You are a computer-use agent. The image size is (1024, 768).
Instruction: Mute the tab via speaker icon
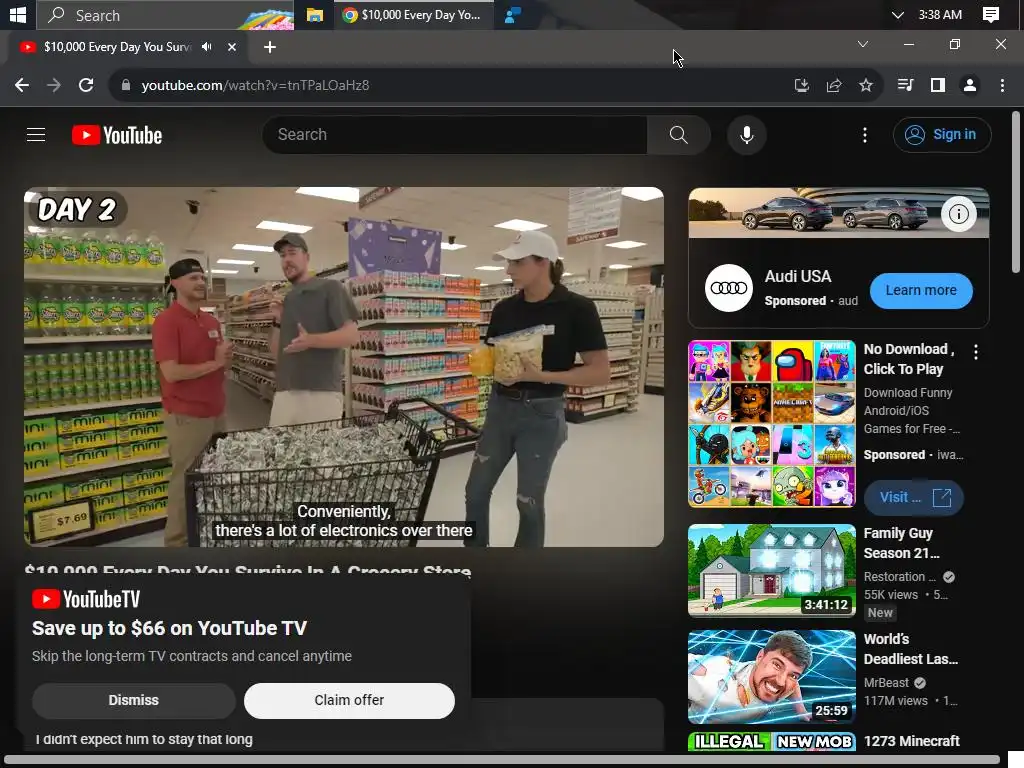click(x=207, y=47)
